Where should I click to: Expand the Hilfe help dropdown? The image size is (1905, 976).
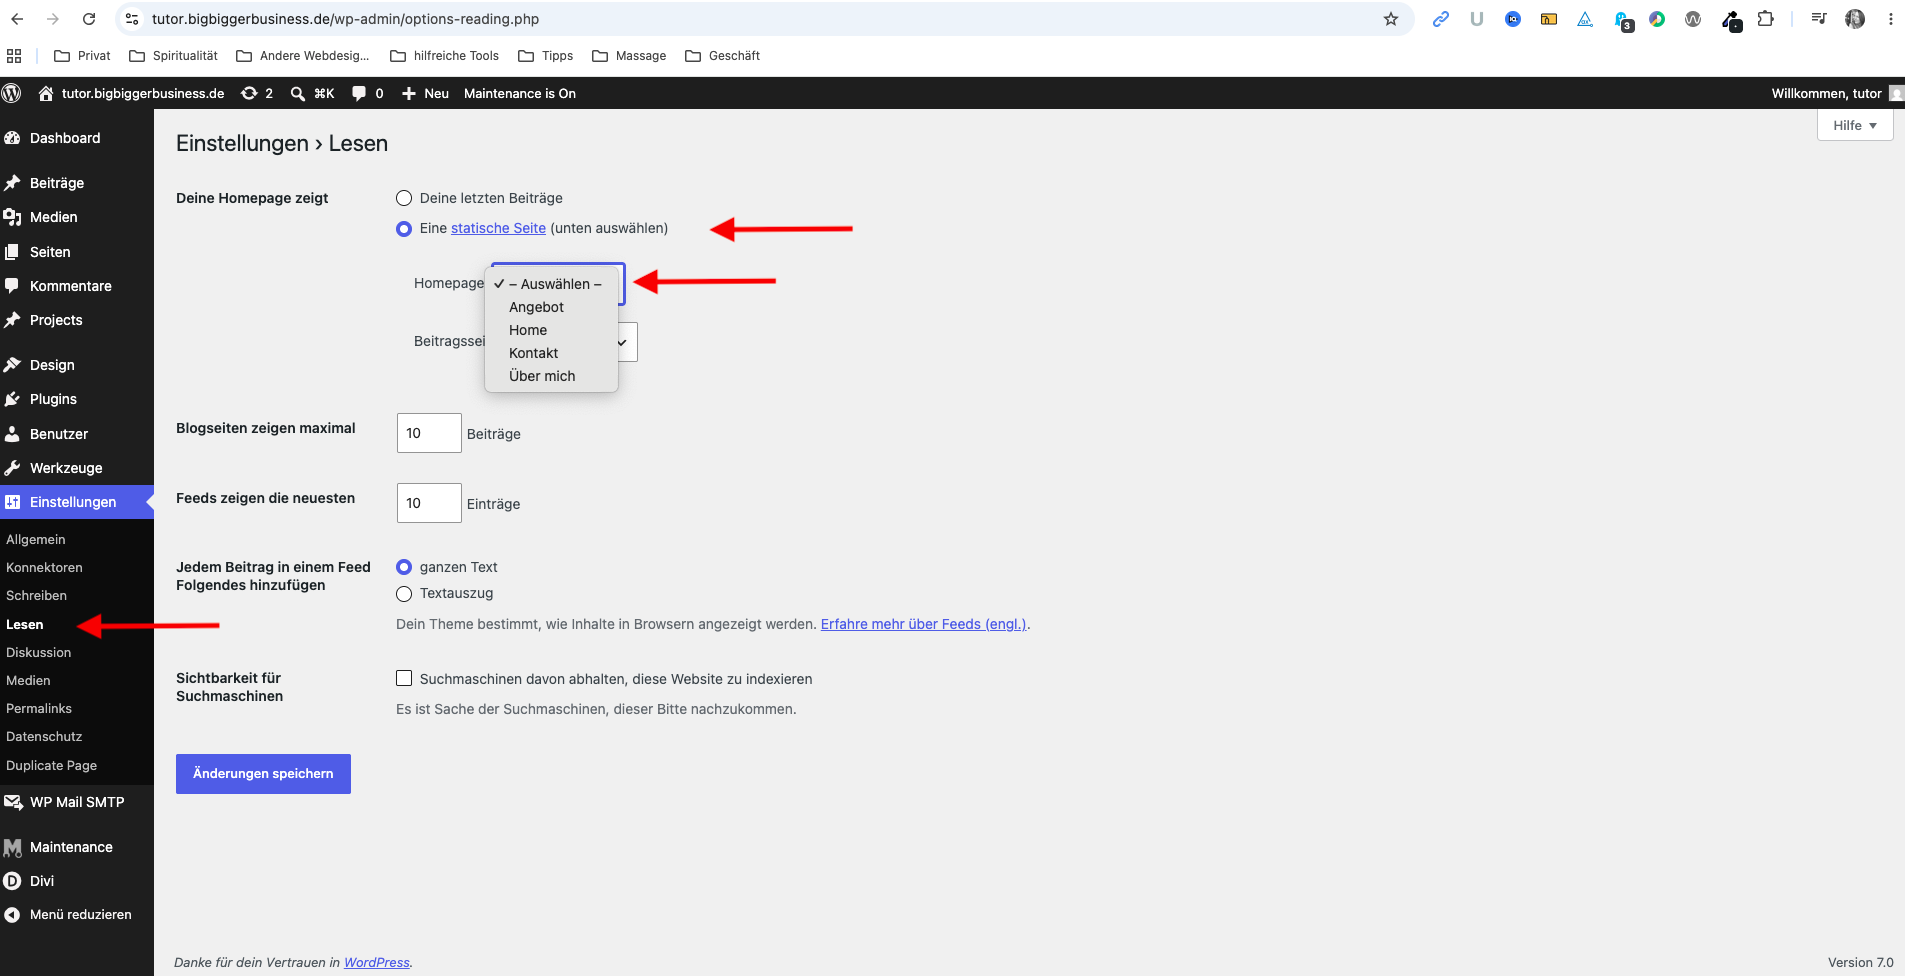point(1855,125)
